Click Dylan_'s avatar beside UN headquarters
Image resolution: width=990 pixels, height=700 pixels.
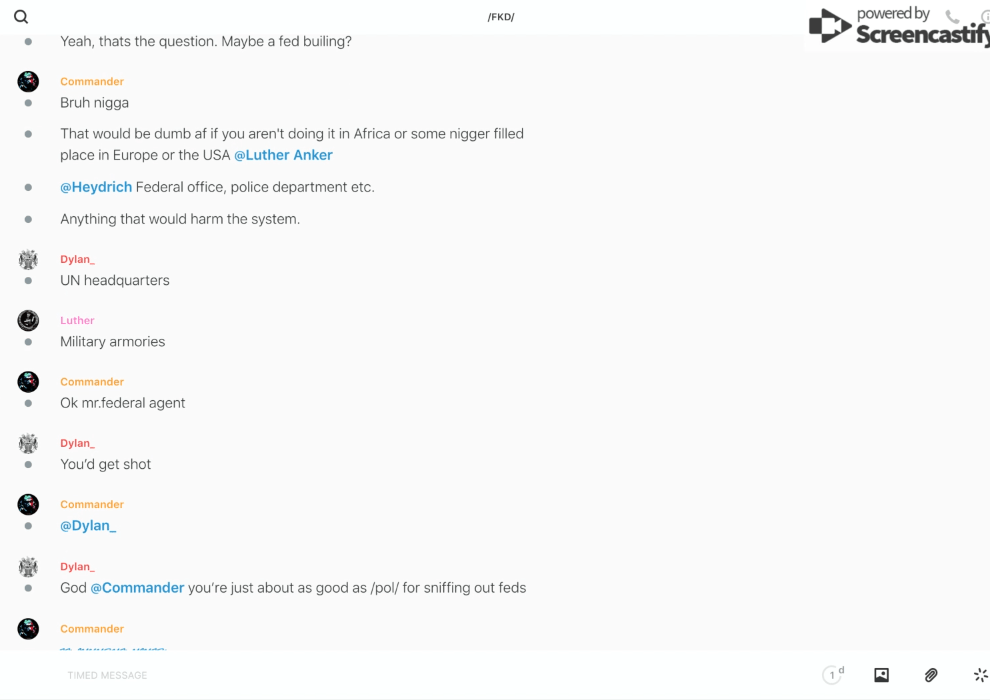(28, 259)
